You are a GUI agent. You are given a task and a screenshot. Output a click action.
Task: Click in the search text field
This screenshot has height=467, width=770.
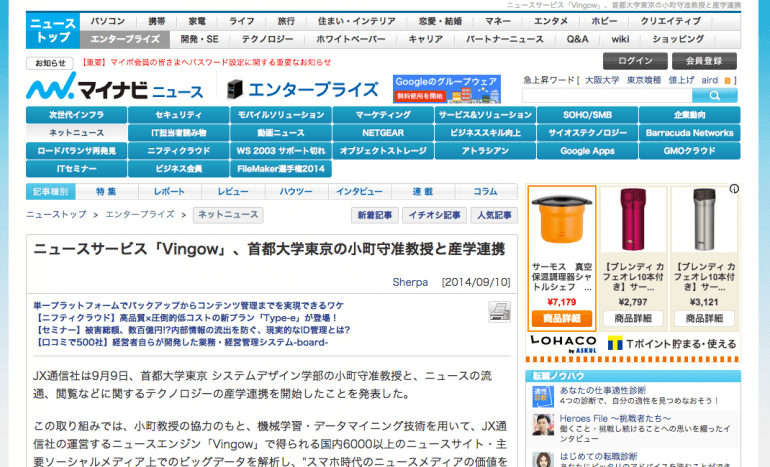point(607,96)
